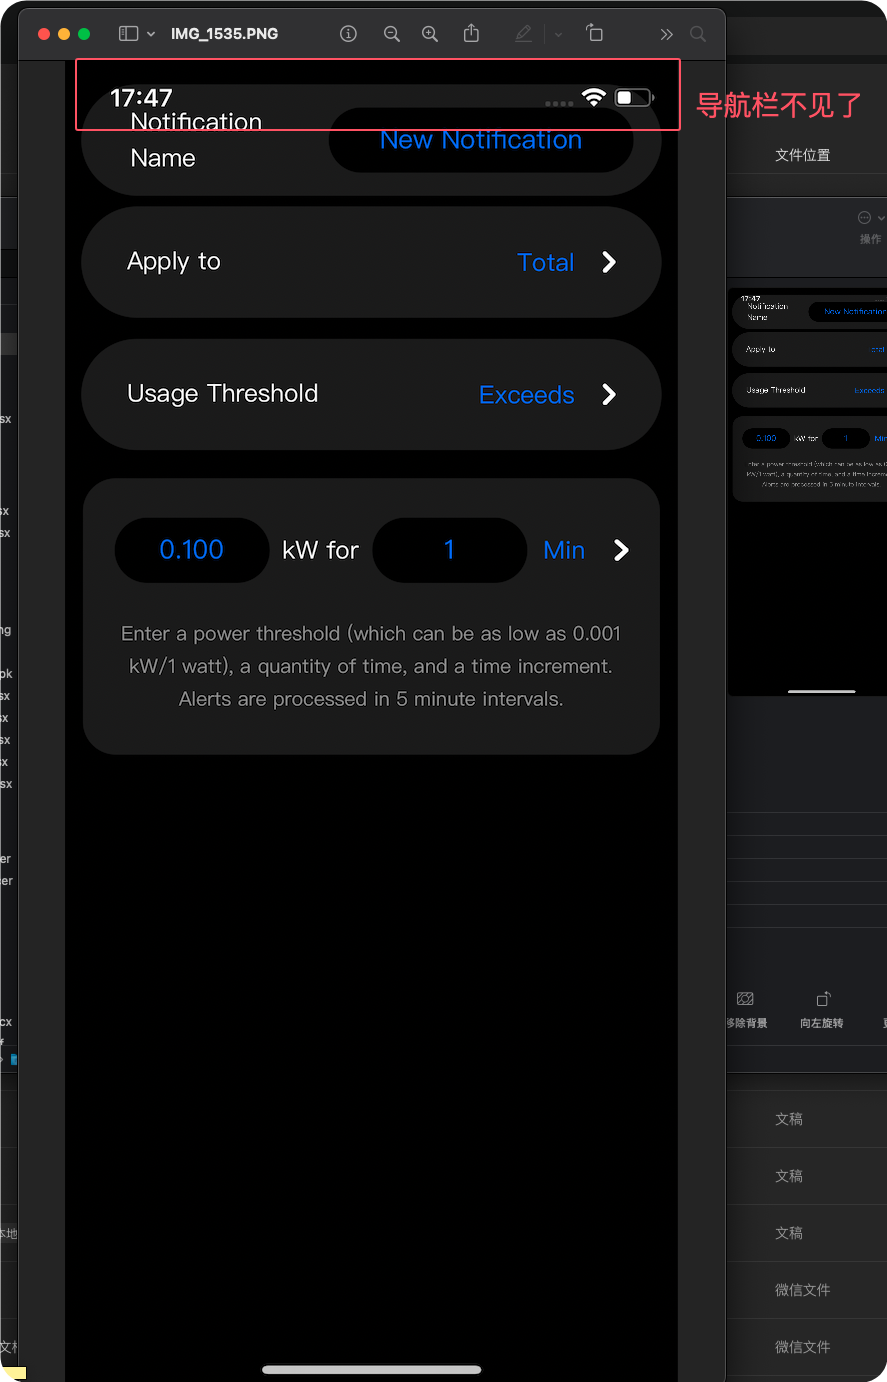Click the red annotation text 导航栏不见了

pos(779,106)
